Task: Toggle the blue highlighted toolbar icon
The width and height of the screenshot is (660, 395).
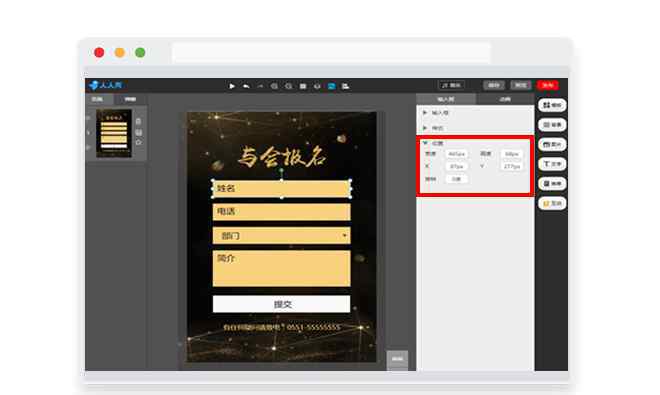Action: tap(332, 86)
